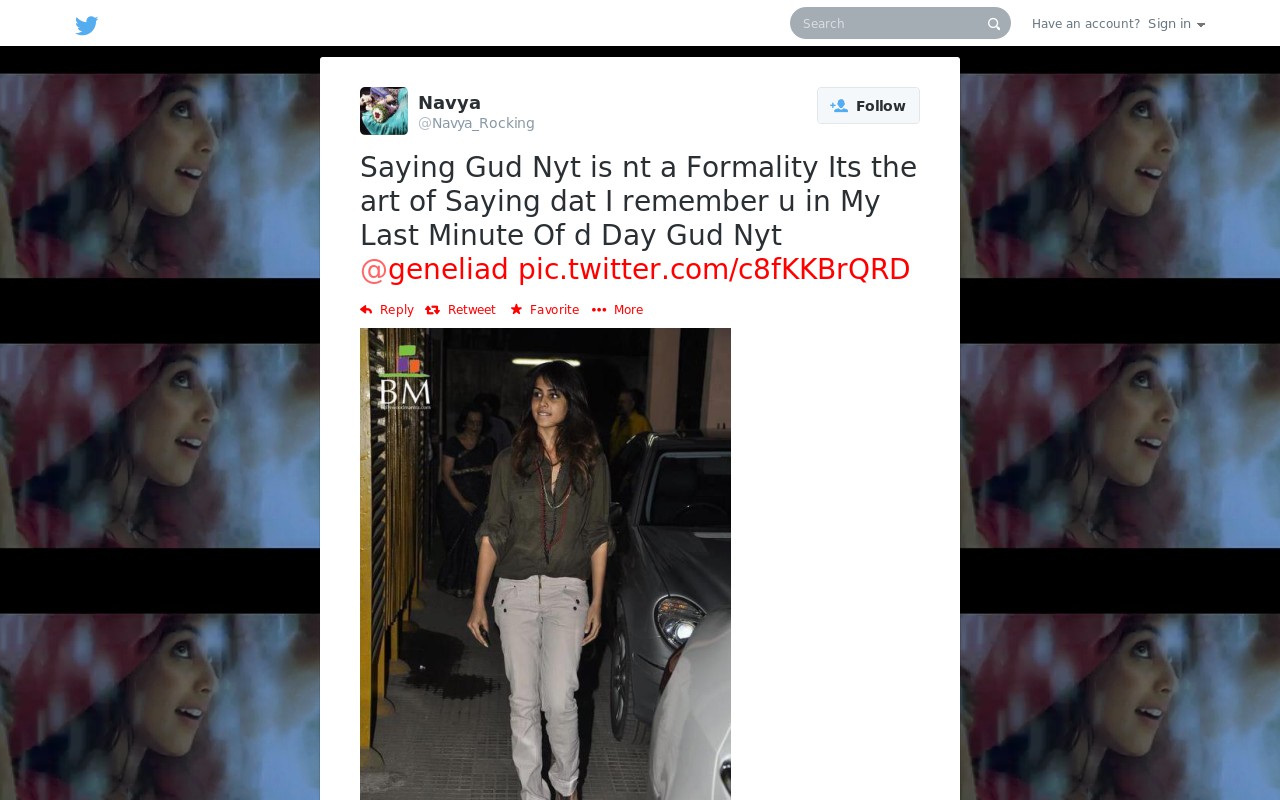The width and height of the screenshot is (1280, 800).
Task: Click the Navya display name
Action: [x=449, y=103]
